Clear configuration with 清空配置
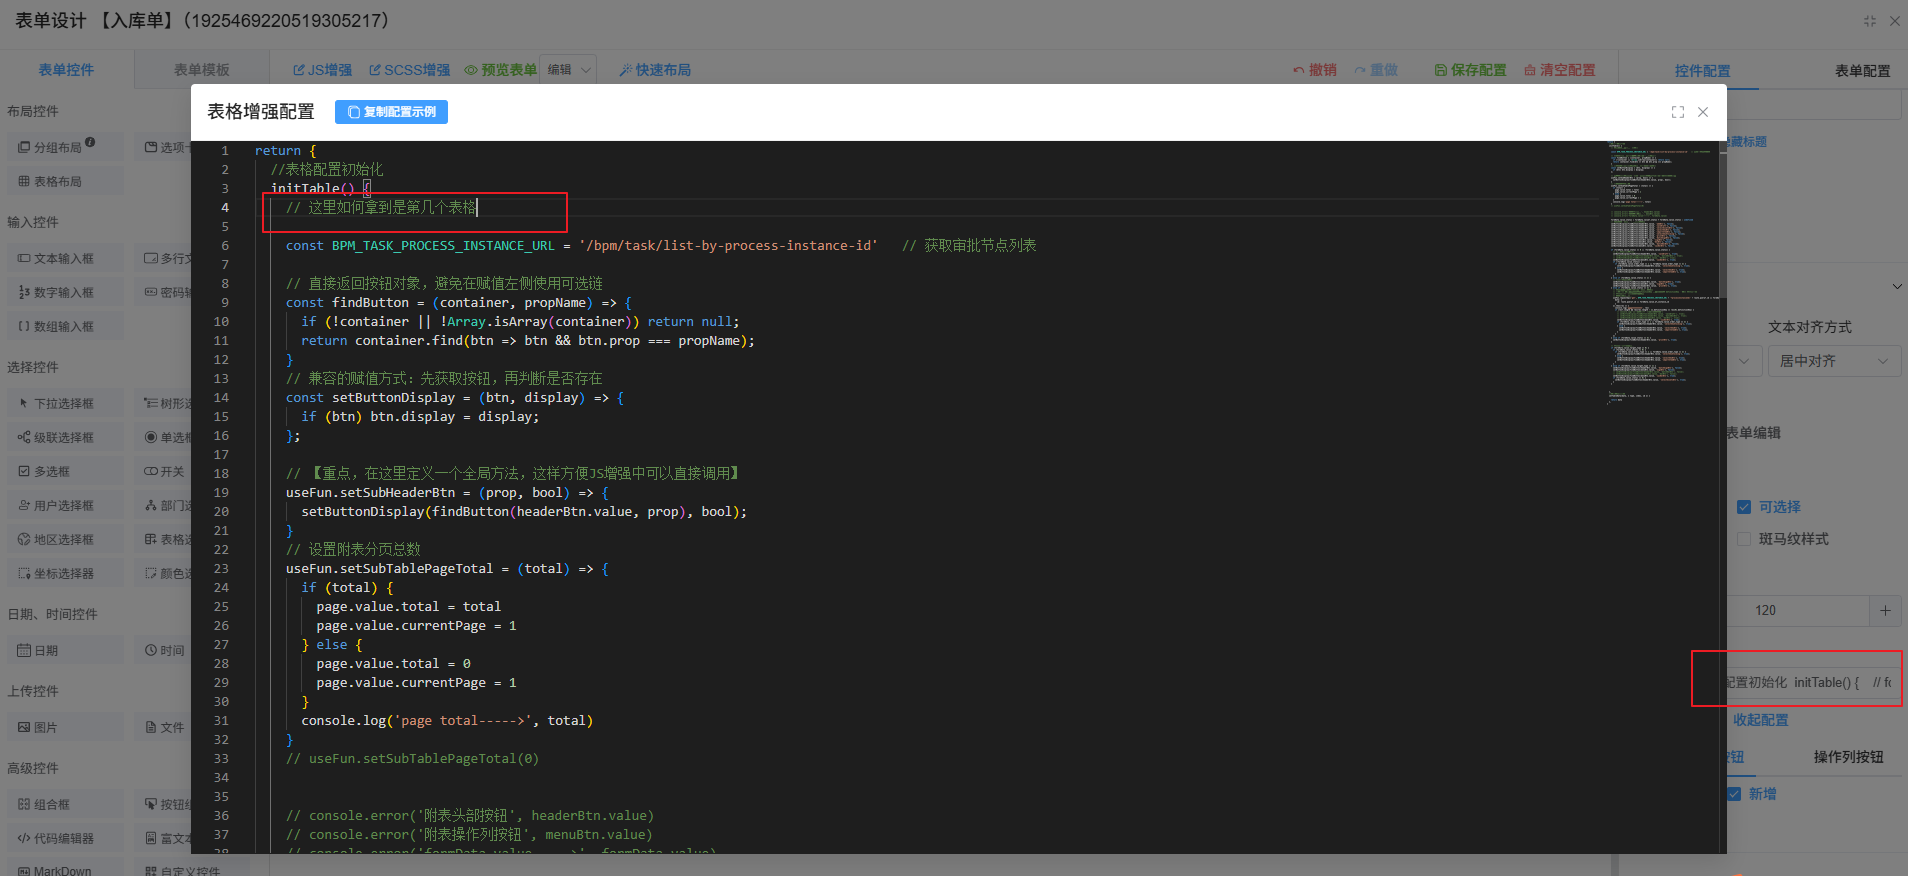The image size is (1908, 876). 1559,70
